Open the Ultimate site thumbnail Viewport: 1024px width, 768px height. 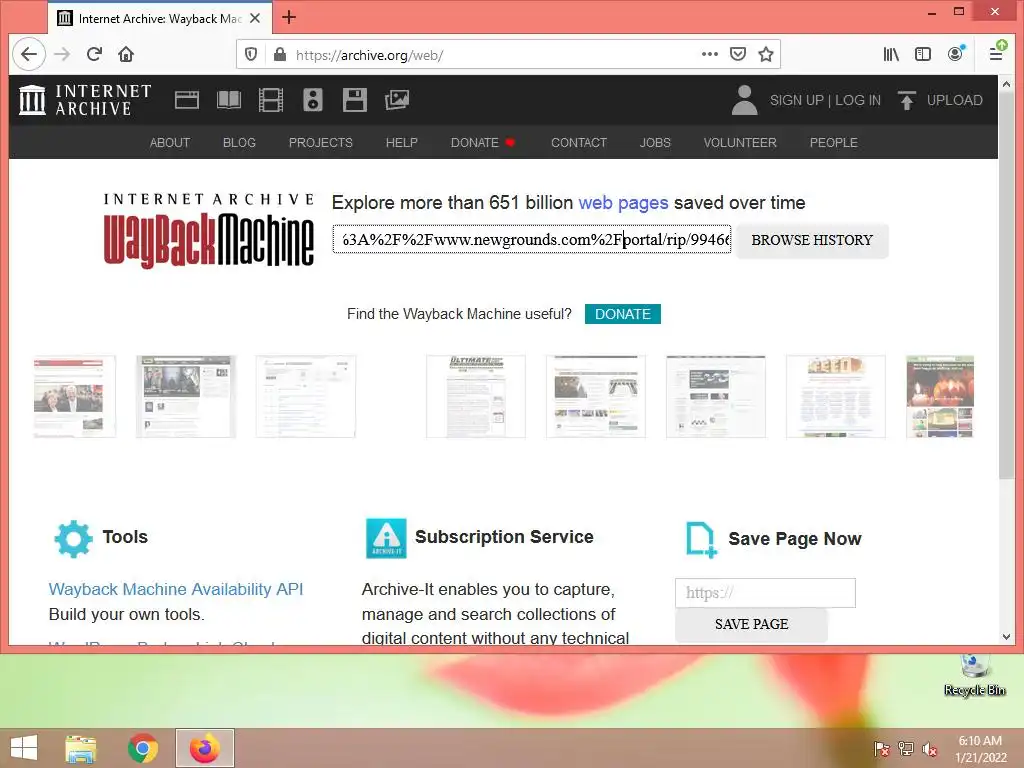(475, 396)
